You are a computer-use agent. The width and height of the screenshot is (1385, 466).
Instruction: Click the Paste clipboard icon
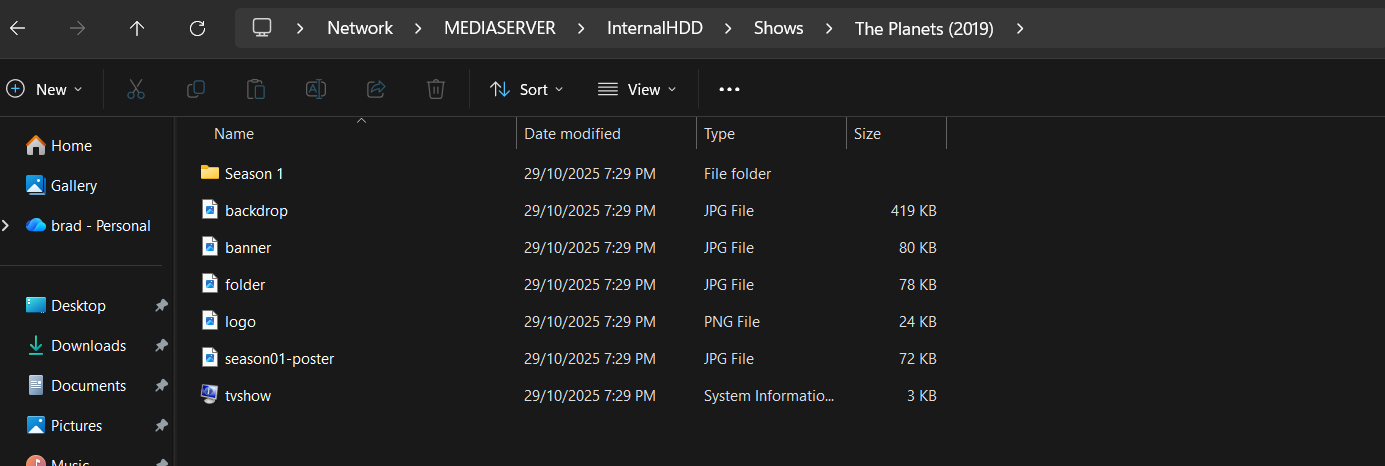pos(256,89)
